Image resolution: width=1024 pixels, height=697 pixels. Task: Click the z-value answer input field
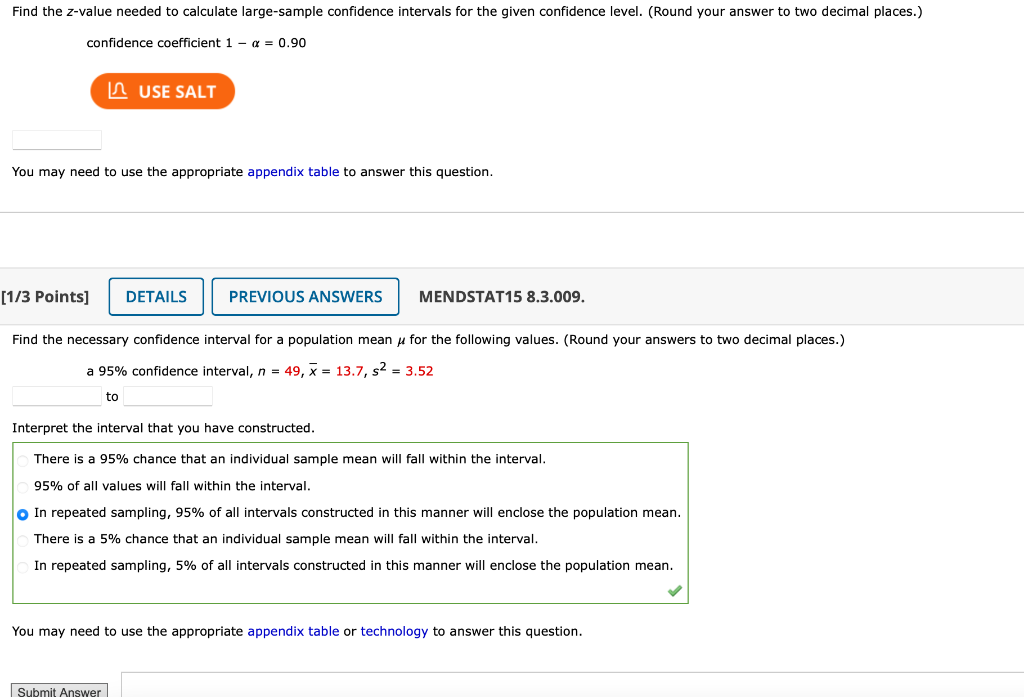pos(56,139)
